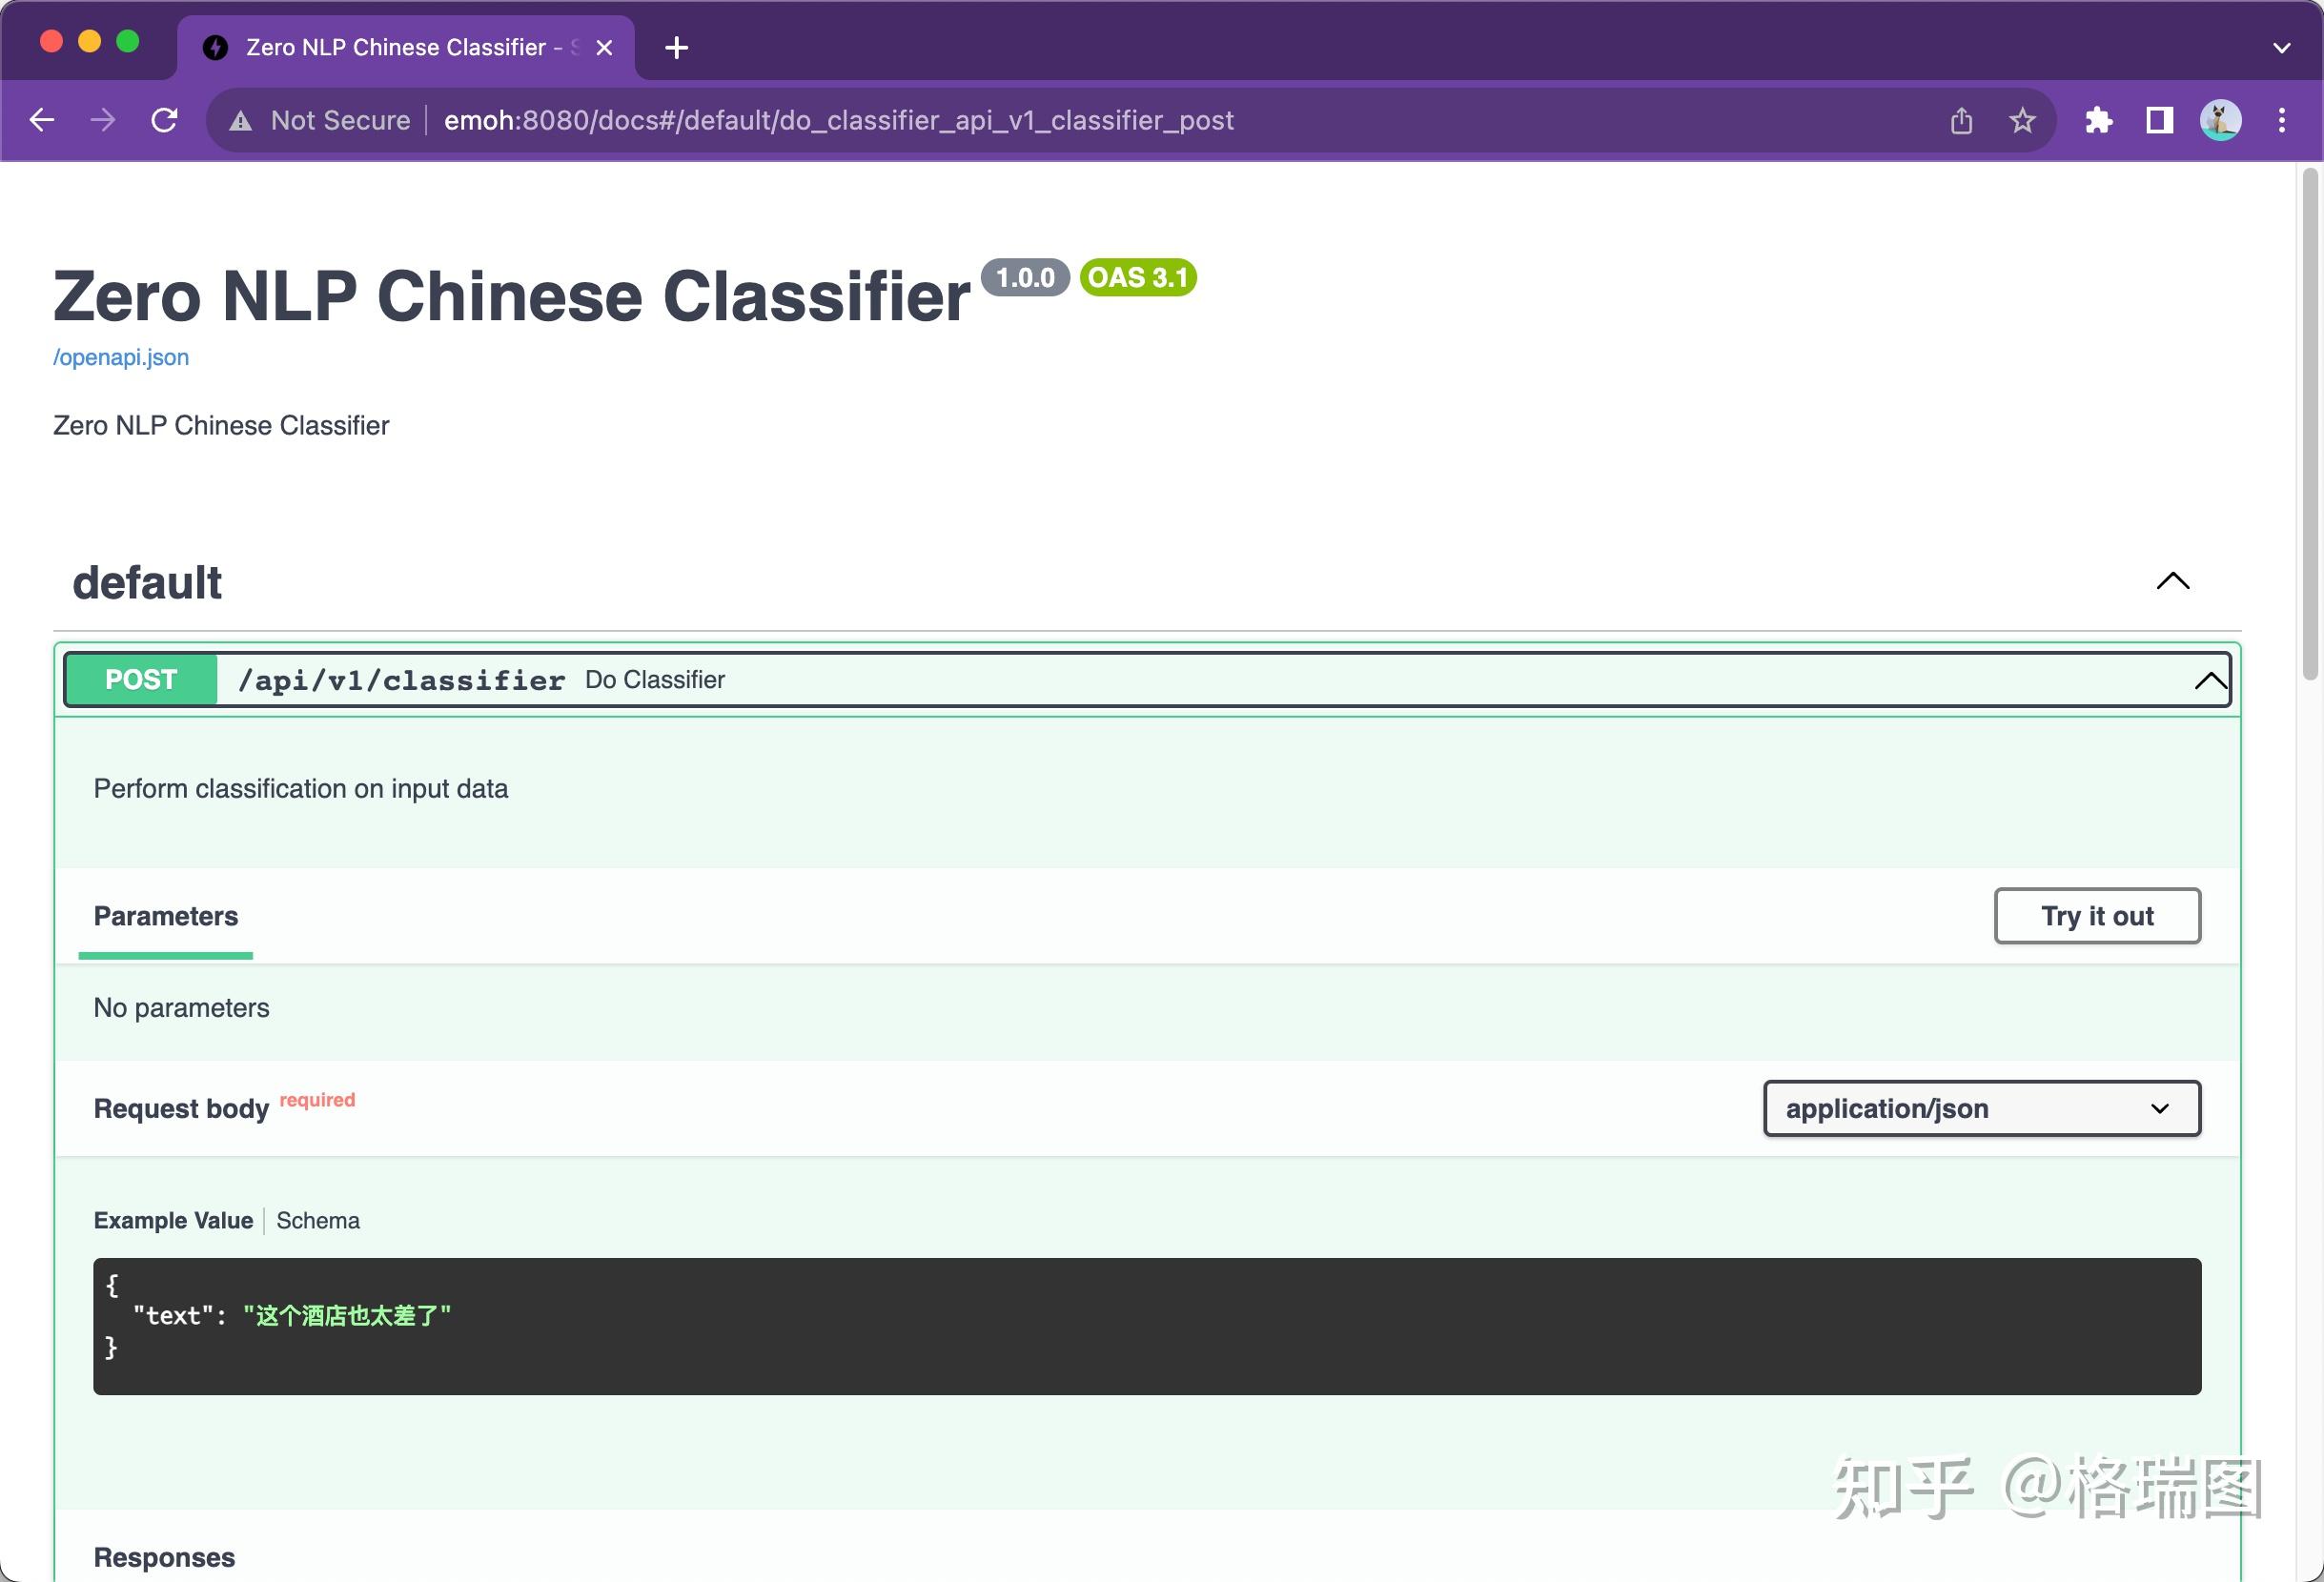This screenshot has height=1582, width=2324.
Task: Open the /openapi.json link
Action: pyautogui.click(x=121, y=357)
